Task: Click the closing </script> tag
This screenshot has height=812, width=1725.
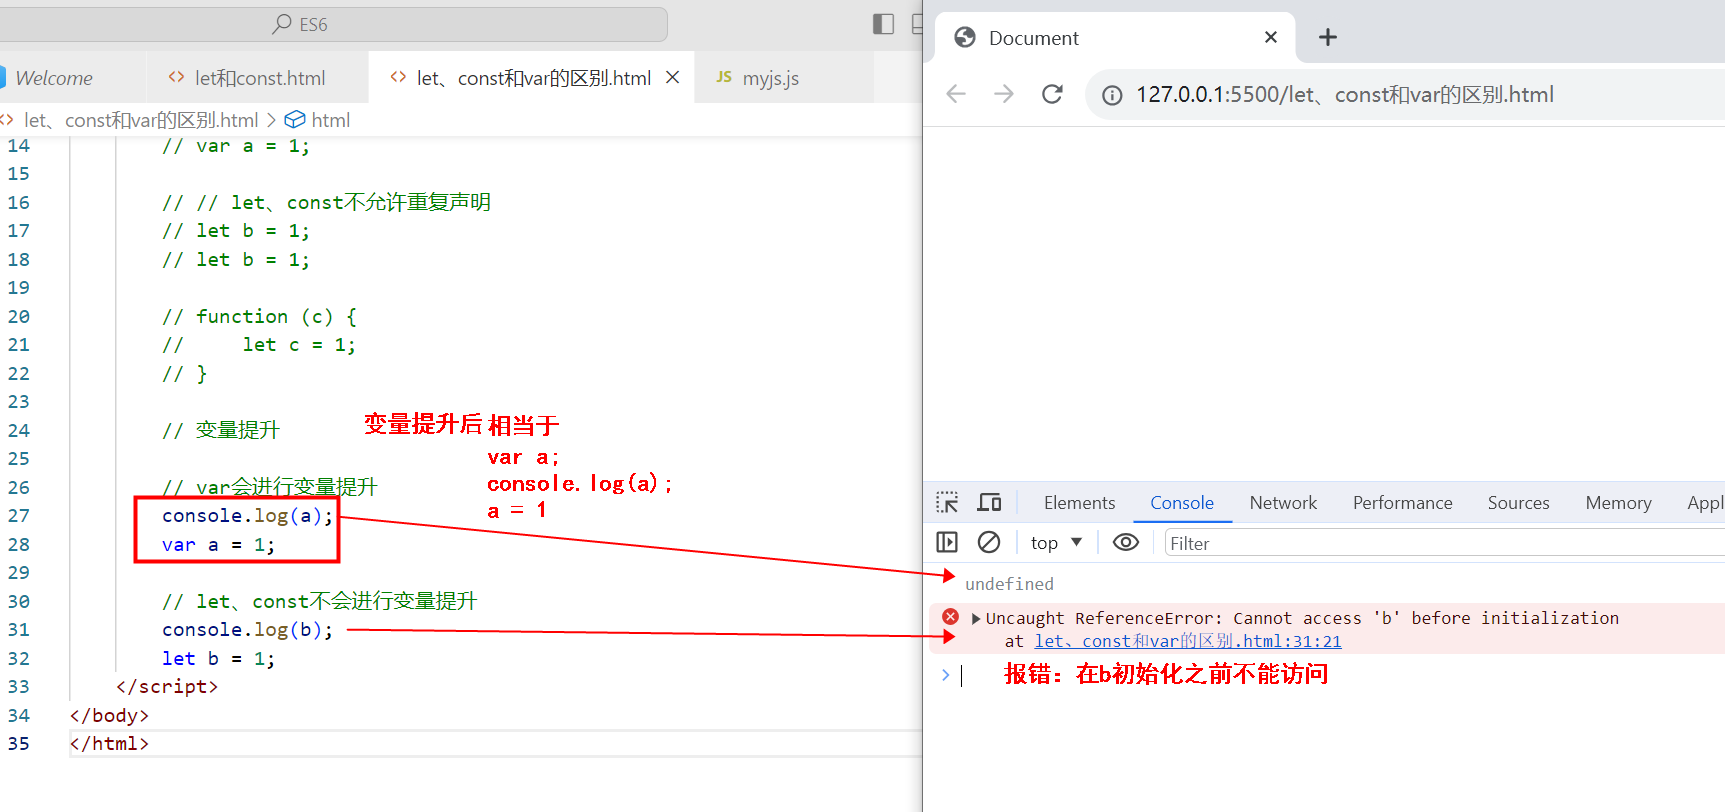Action: click(x=167, y=687)
